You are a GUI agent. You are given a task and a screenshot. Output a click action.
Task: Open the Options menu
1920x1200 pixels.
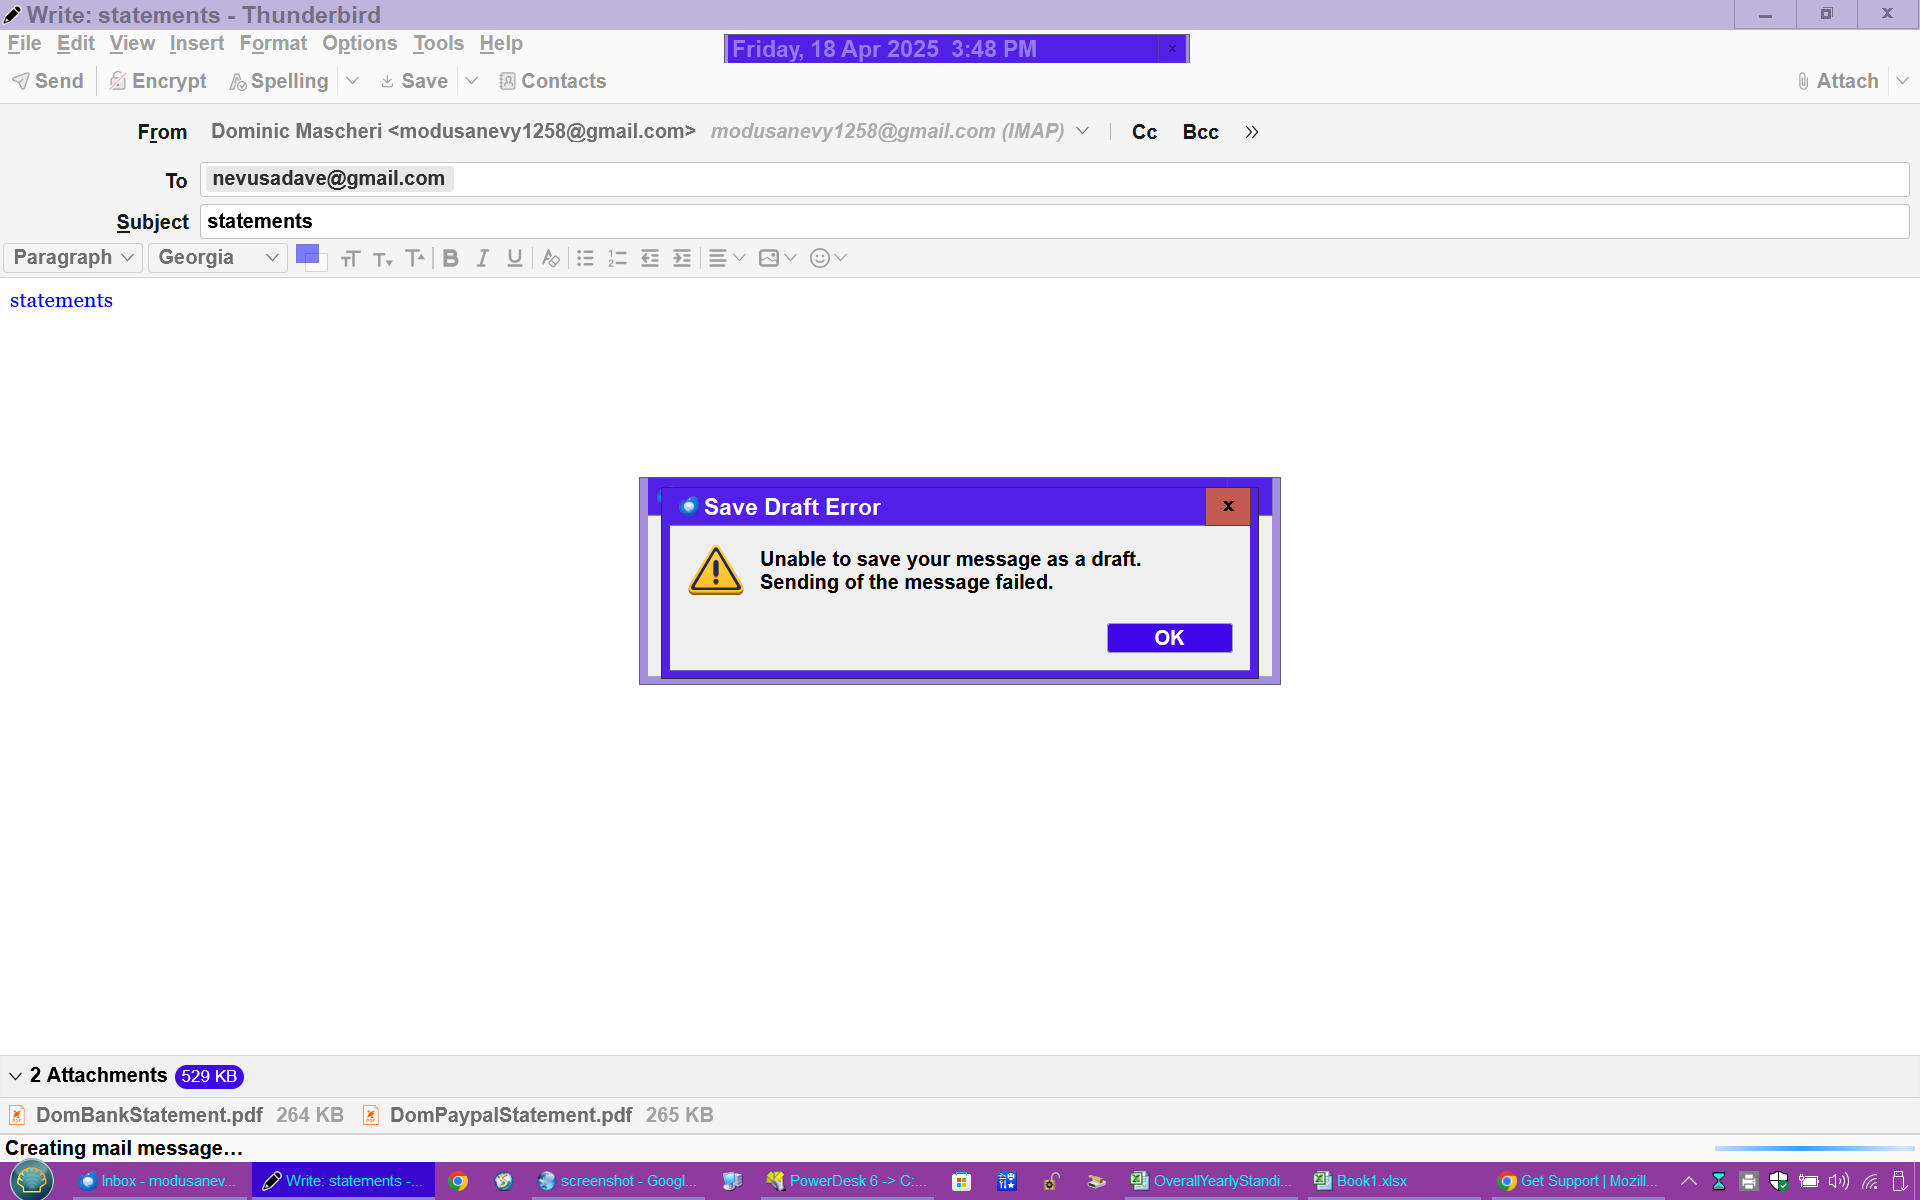359,43
